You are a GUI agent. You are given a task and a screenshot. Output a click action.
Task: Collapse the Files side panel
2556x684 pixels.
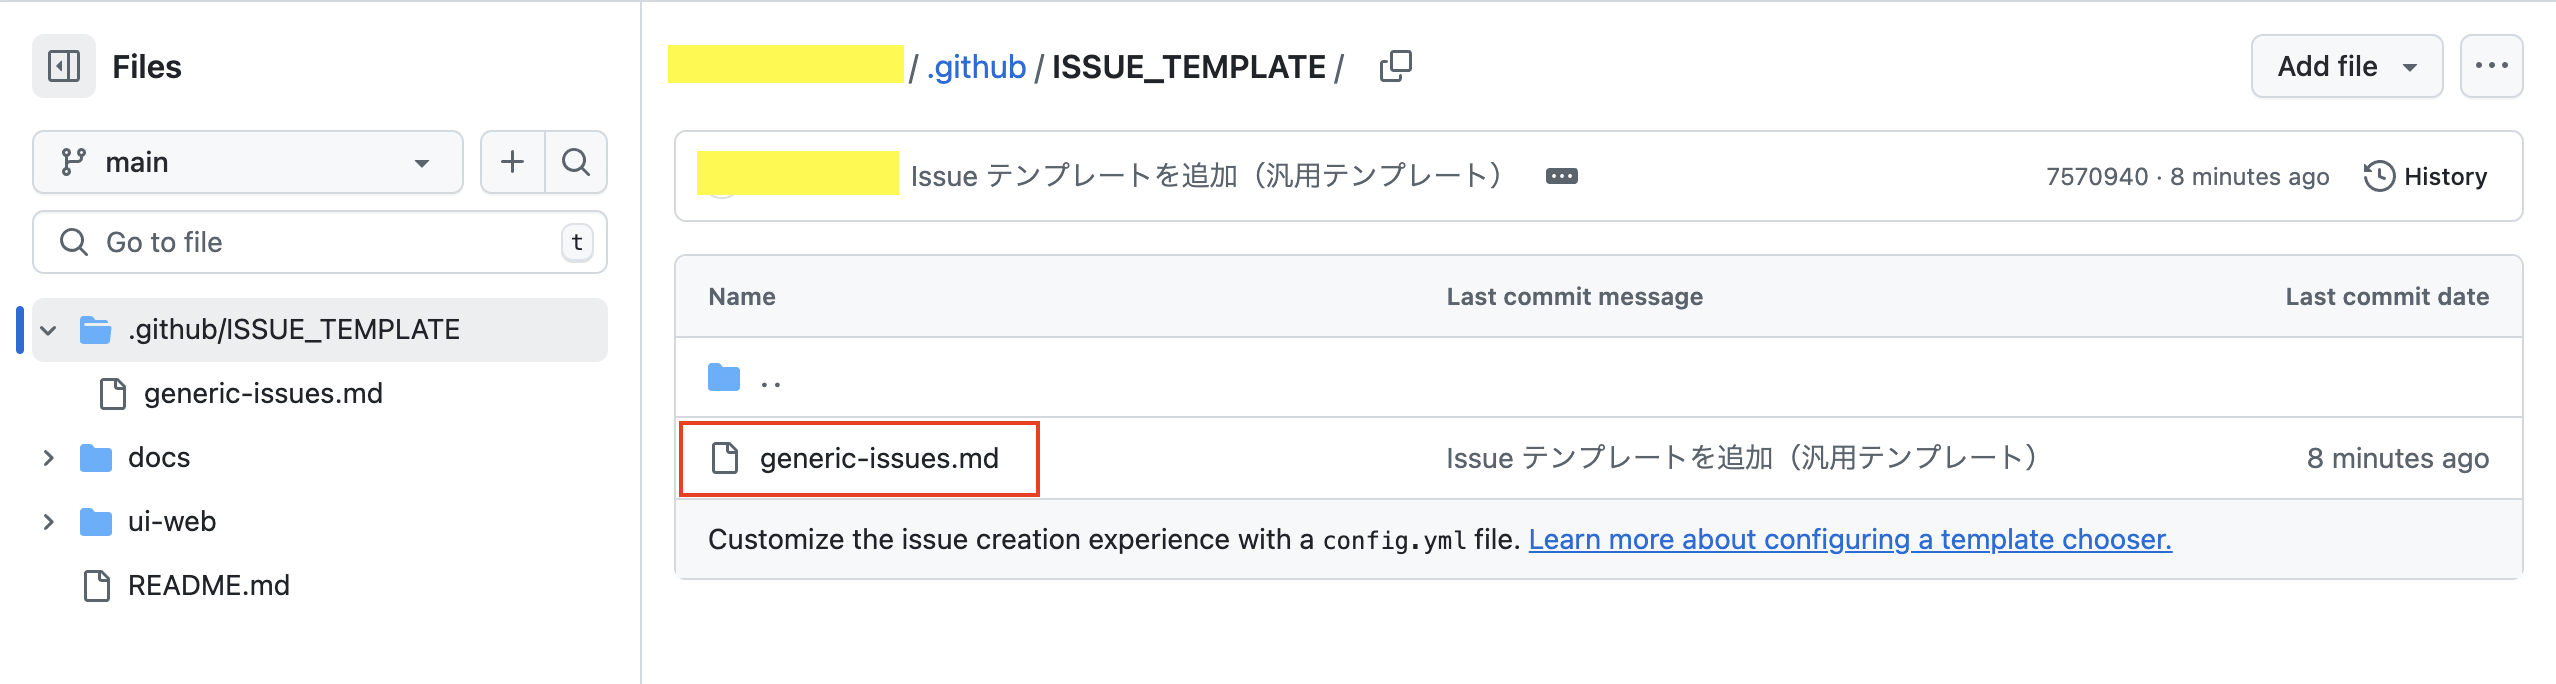tap(63, 66)
